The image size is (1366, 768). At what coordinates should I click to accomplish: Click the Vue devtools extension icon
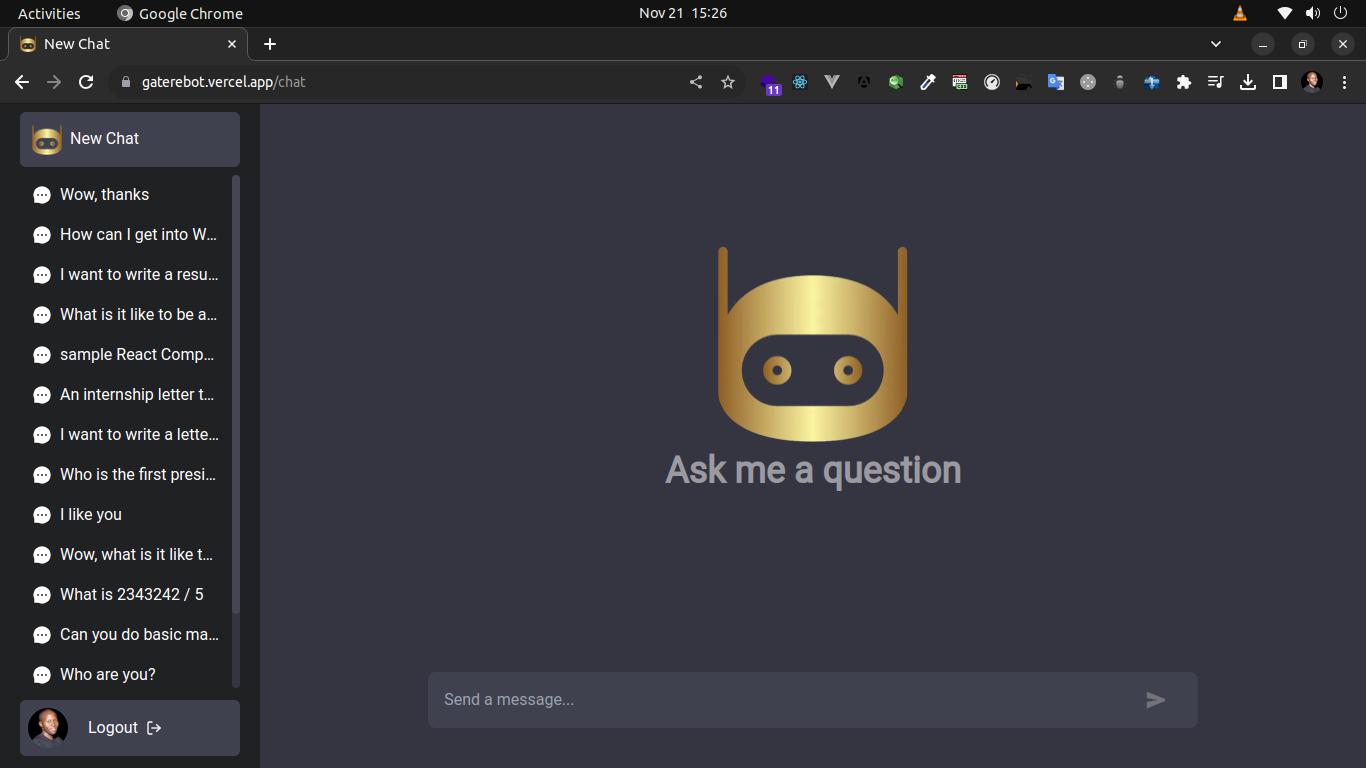click(832, 82)
